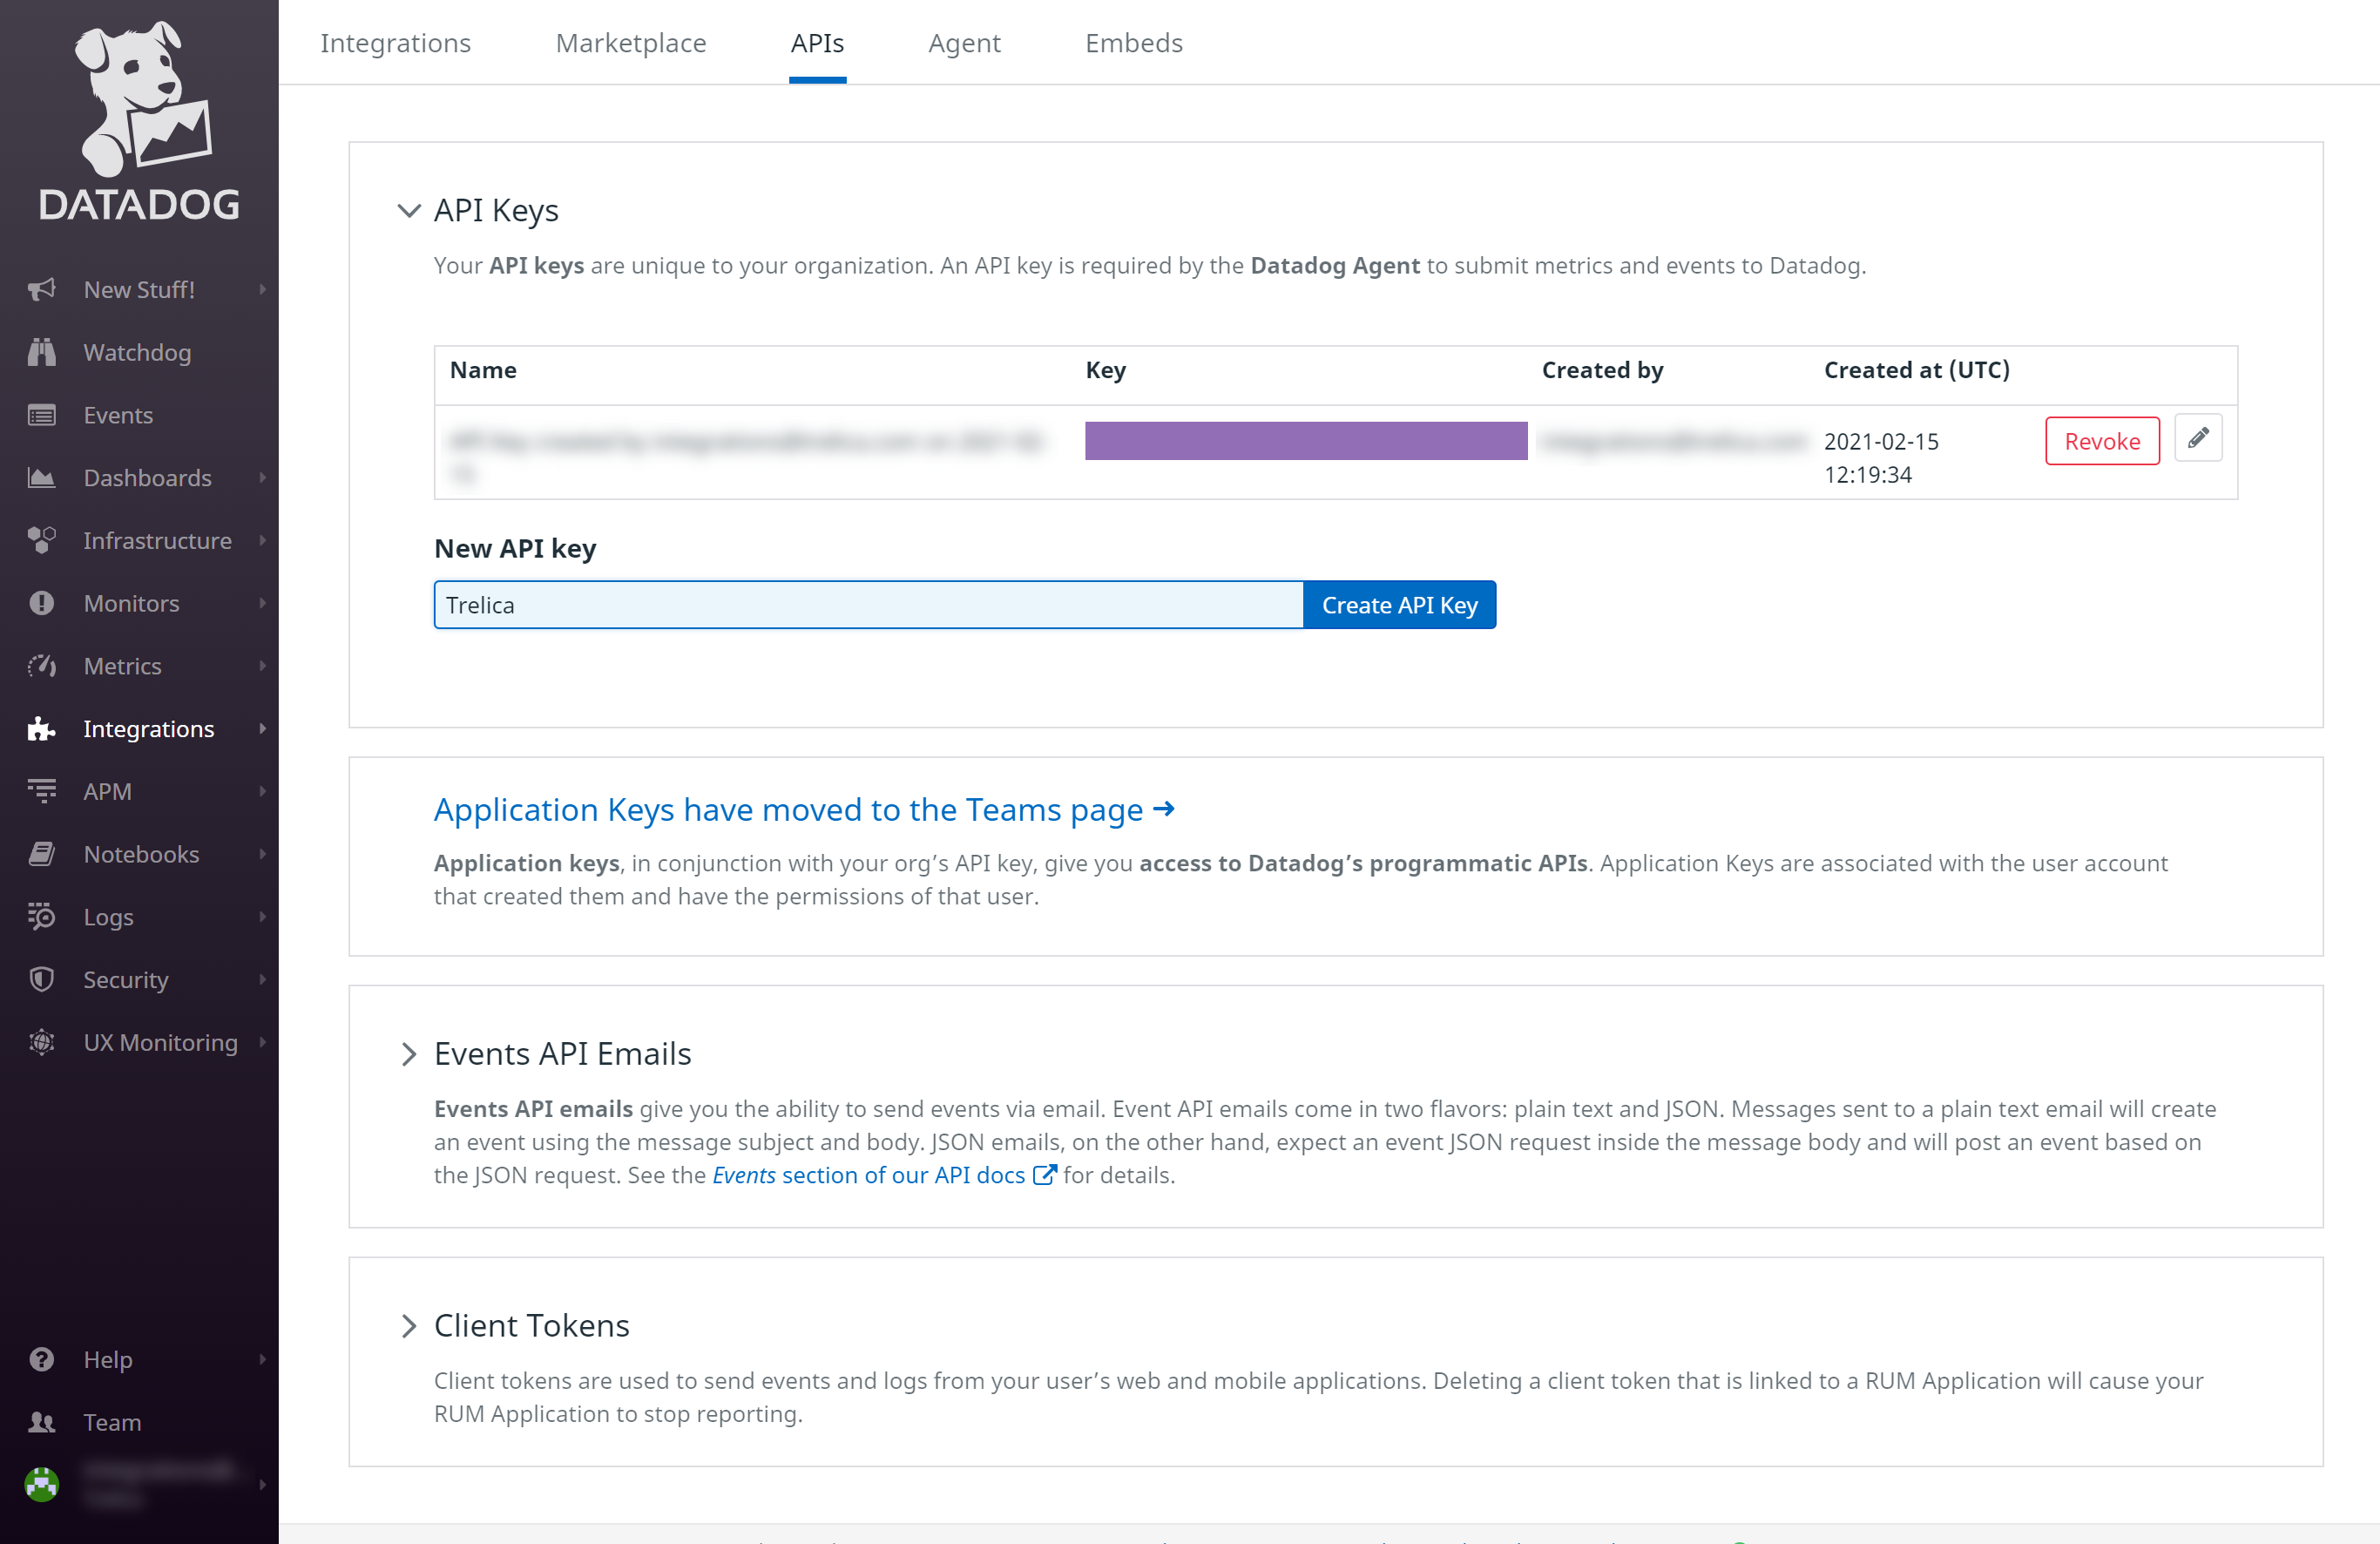This screenshot has height=1544, width=2380.
Task: Click the Datadog logo
Action: tap(139, 120)
